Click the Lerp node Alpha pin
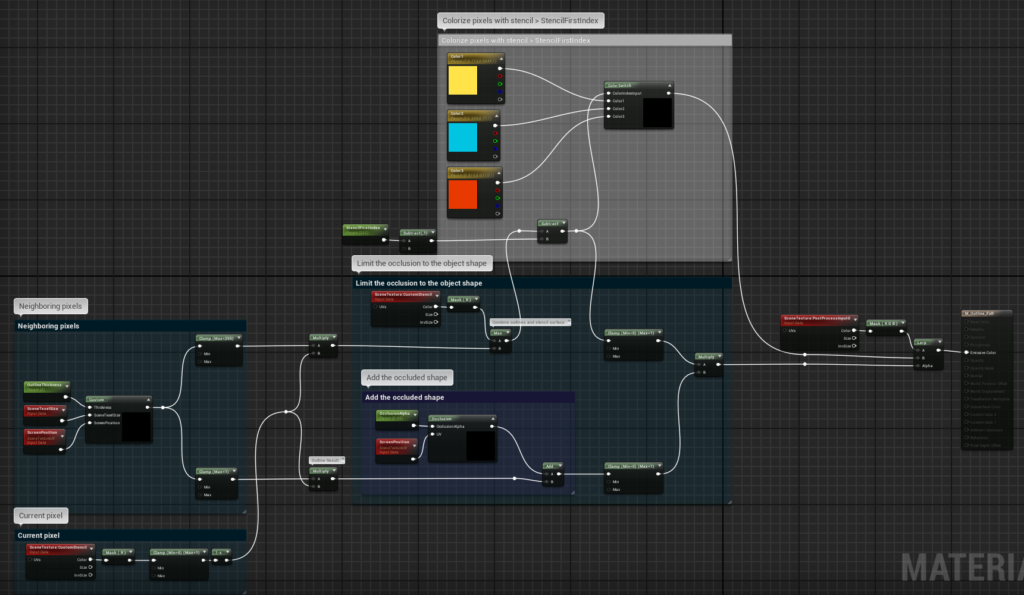 click(x=918, y=366)
